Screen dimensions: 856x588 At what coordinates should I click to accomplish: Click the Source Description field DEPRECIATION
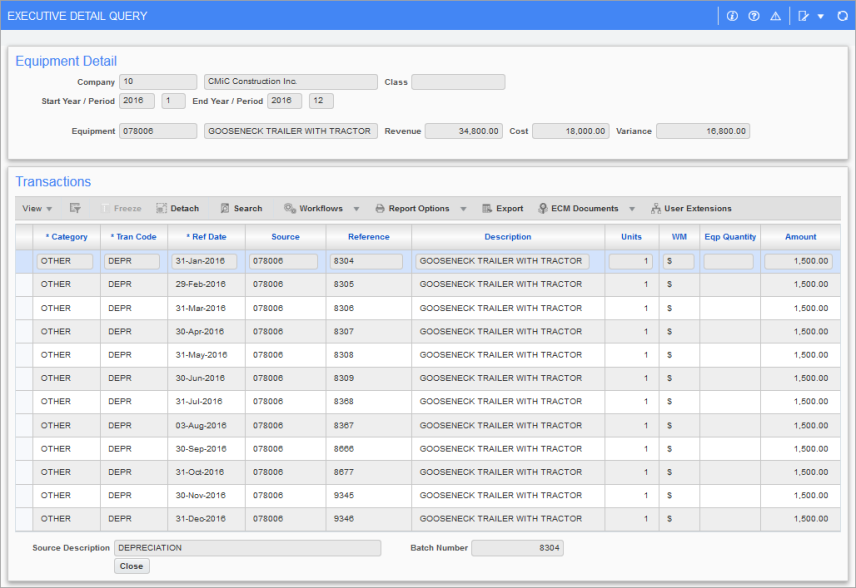(x=247, y=548)
